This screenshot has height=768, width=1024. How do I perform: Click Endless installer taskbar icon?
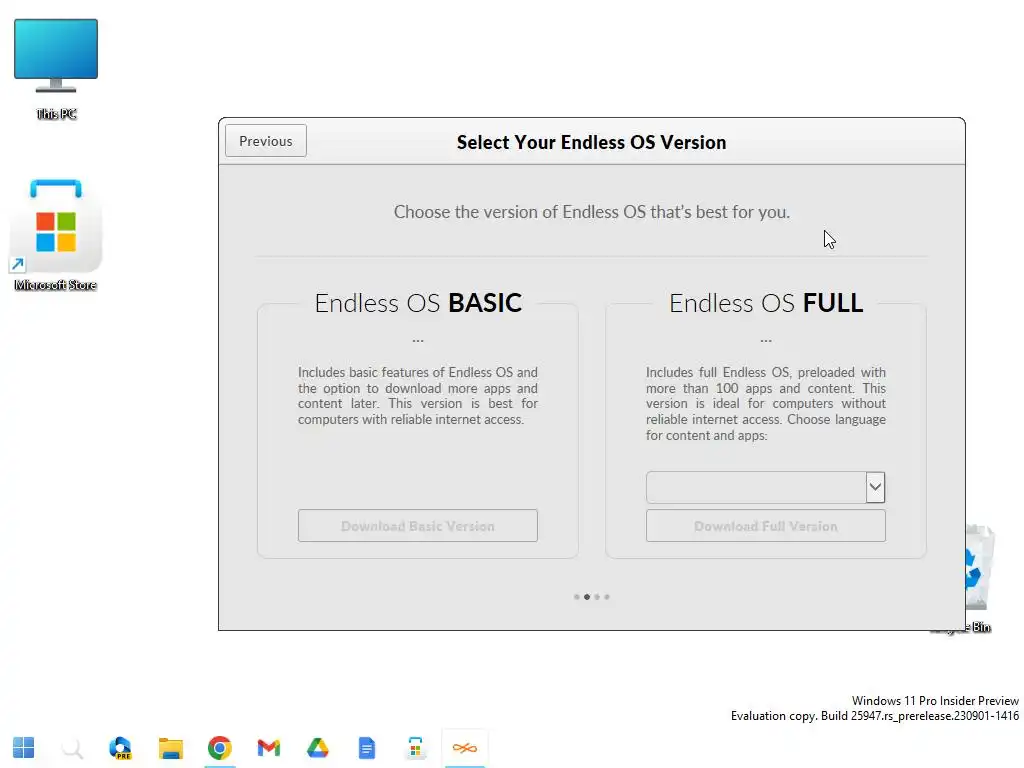click(x=464, y=748)
